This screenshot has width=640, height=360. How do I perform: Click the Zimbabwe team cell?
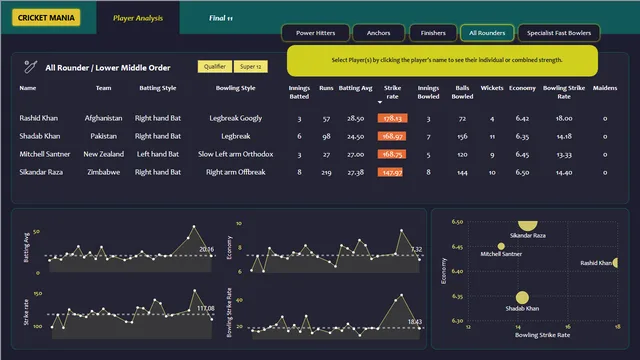tap(103, 172)
